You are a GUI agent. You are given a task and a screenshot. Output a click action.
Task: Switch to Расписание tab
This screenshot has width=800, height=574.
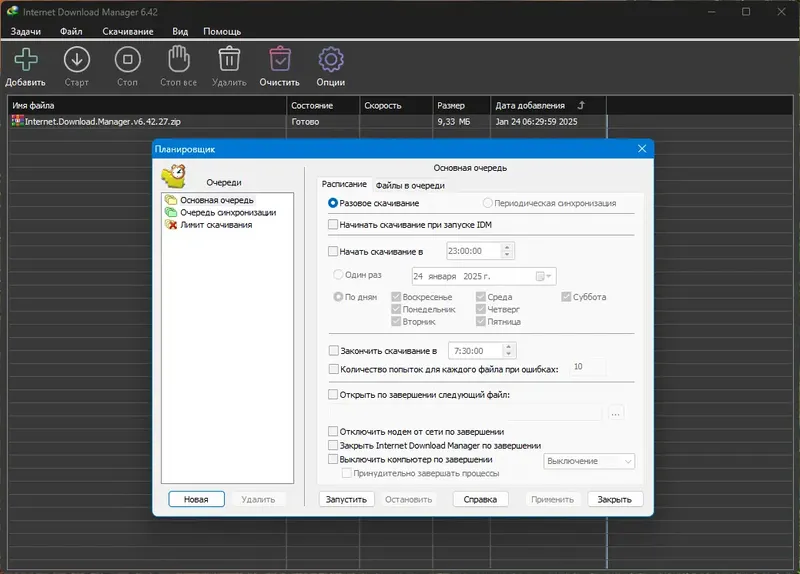coord(344,184)
